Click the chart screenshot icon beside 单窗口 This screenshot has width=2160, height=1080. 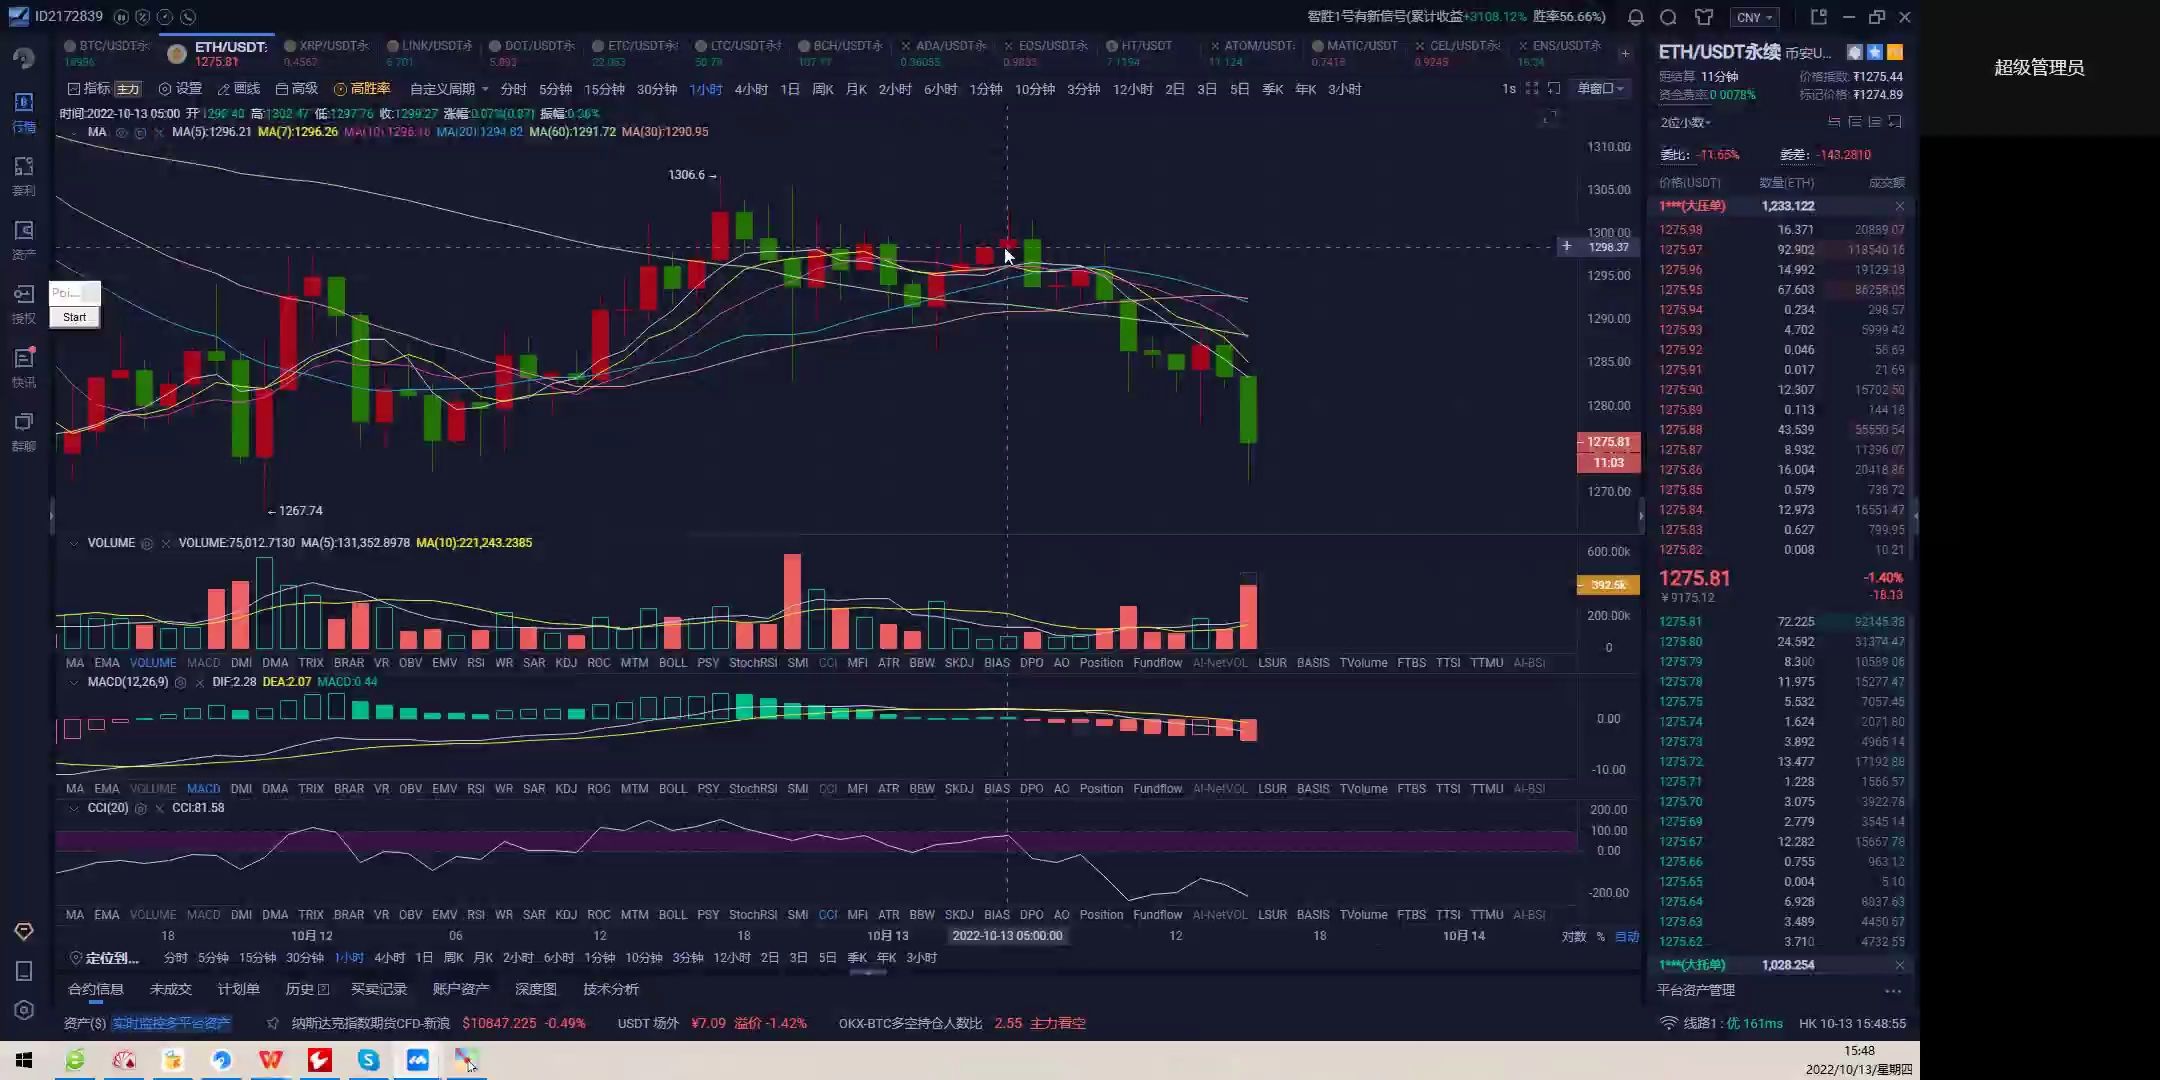tap(1554, 89)
